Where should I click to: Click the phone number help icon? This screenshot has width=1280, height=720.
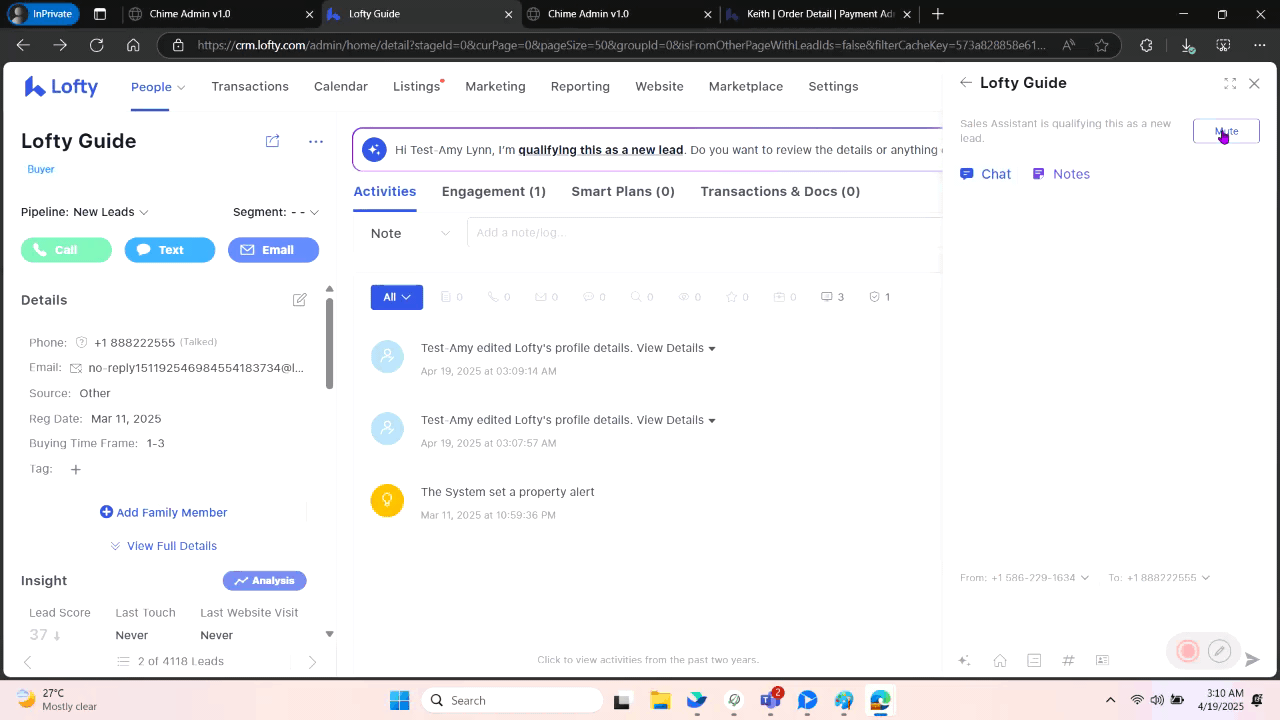pos(82,342)
